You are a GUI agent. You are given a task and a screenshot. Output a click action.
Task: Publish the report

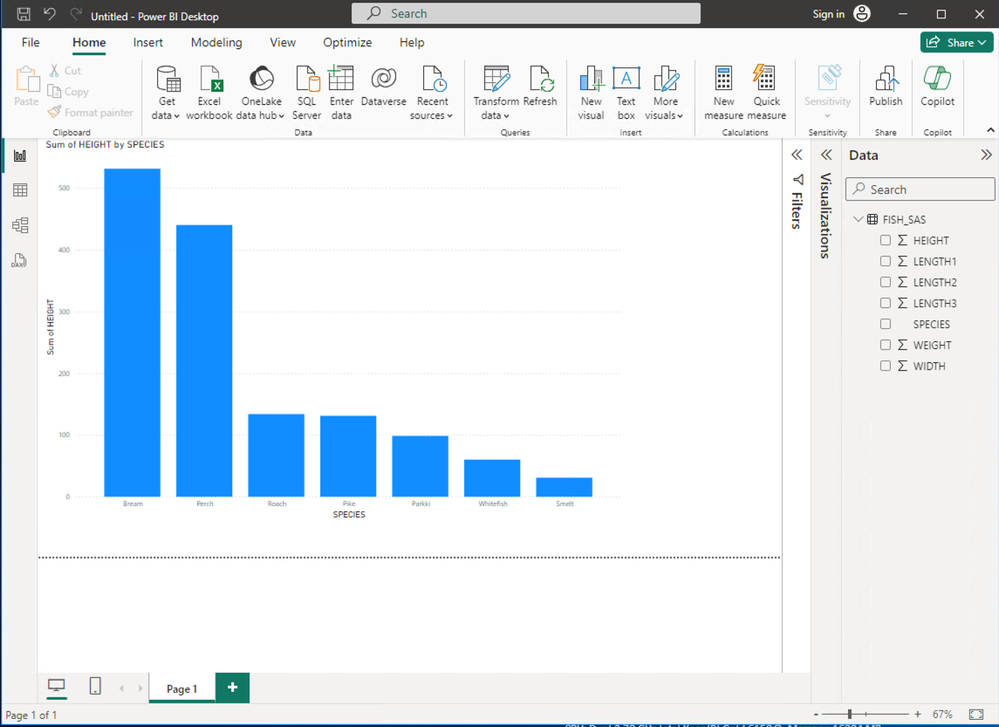[886, 87]
